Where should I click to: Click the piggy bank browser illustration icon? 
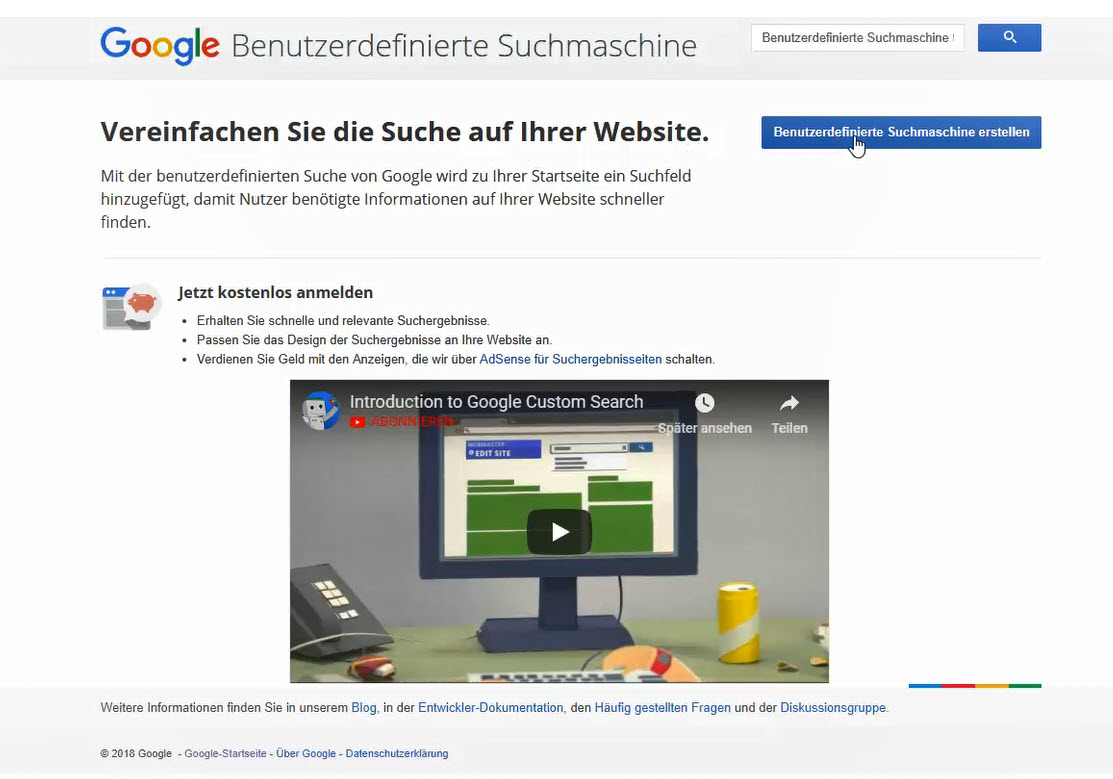tap(131, 307)
